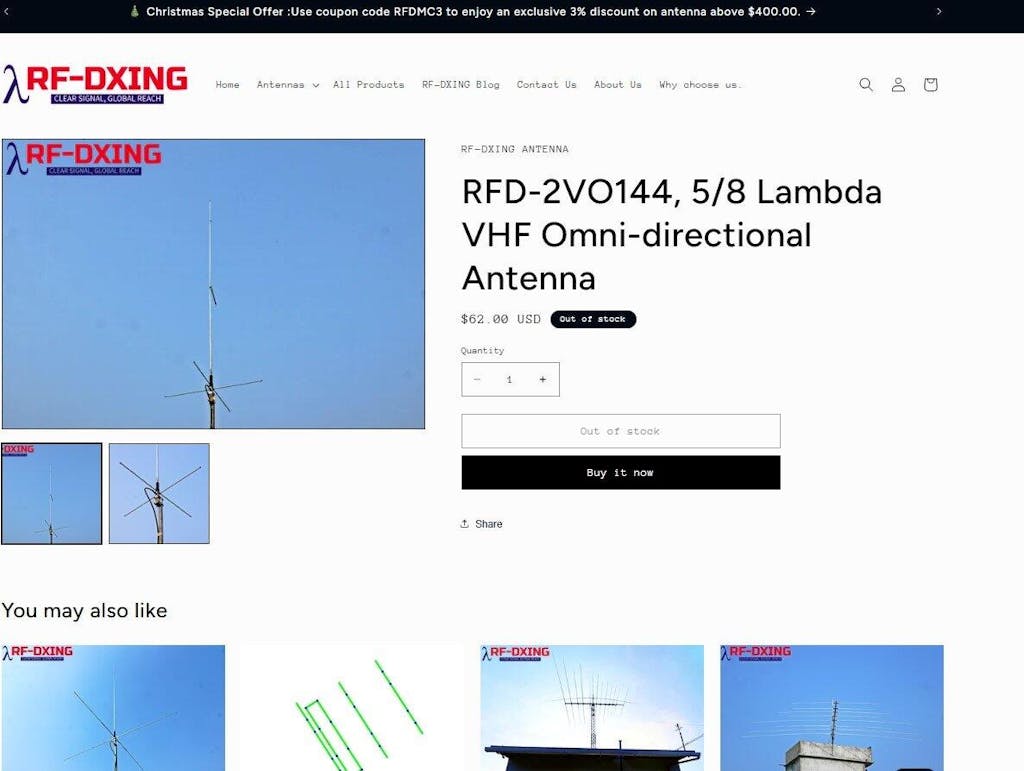The width and height of the screenshot is (1024, 771).
Task: Click the Share button
Action: [x=481, y=524]
